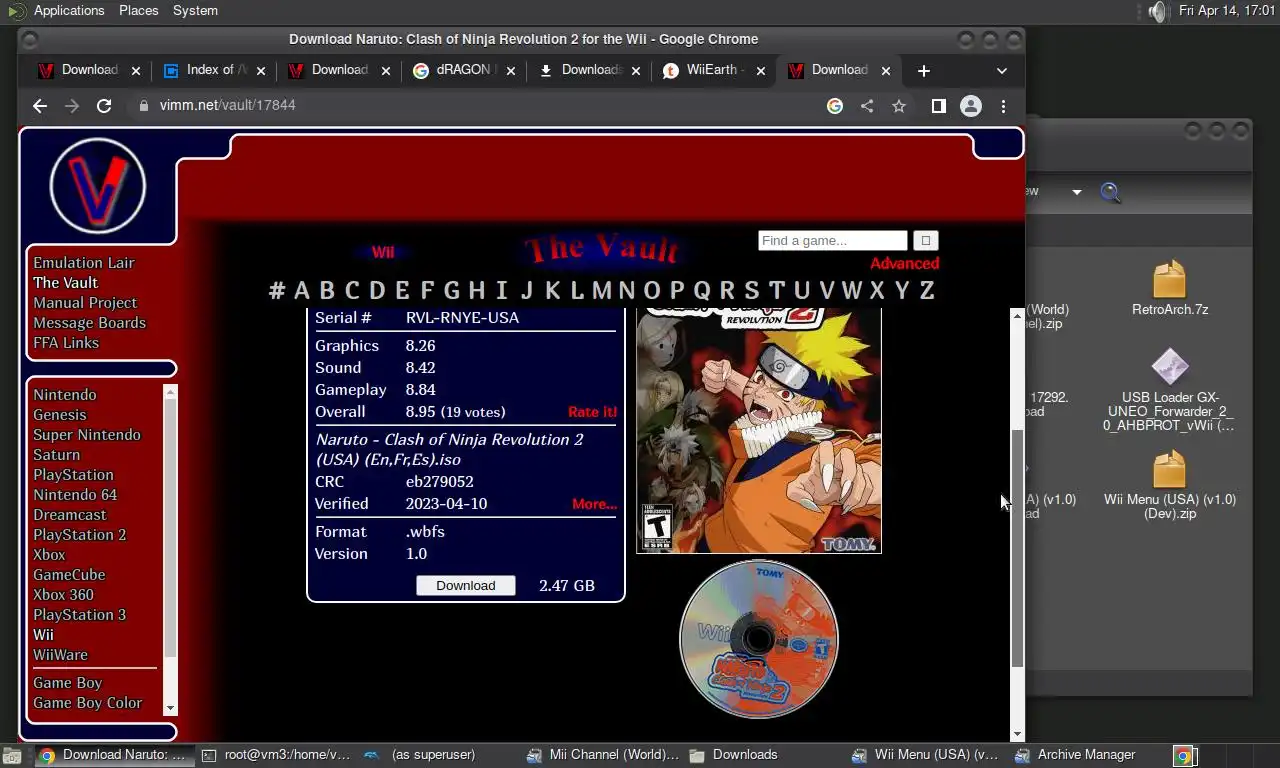The width and height of the screenshot is (1280, 768).
Task: Switch to the dRAGON Google tab
Action: click(x=464, y=70)
